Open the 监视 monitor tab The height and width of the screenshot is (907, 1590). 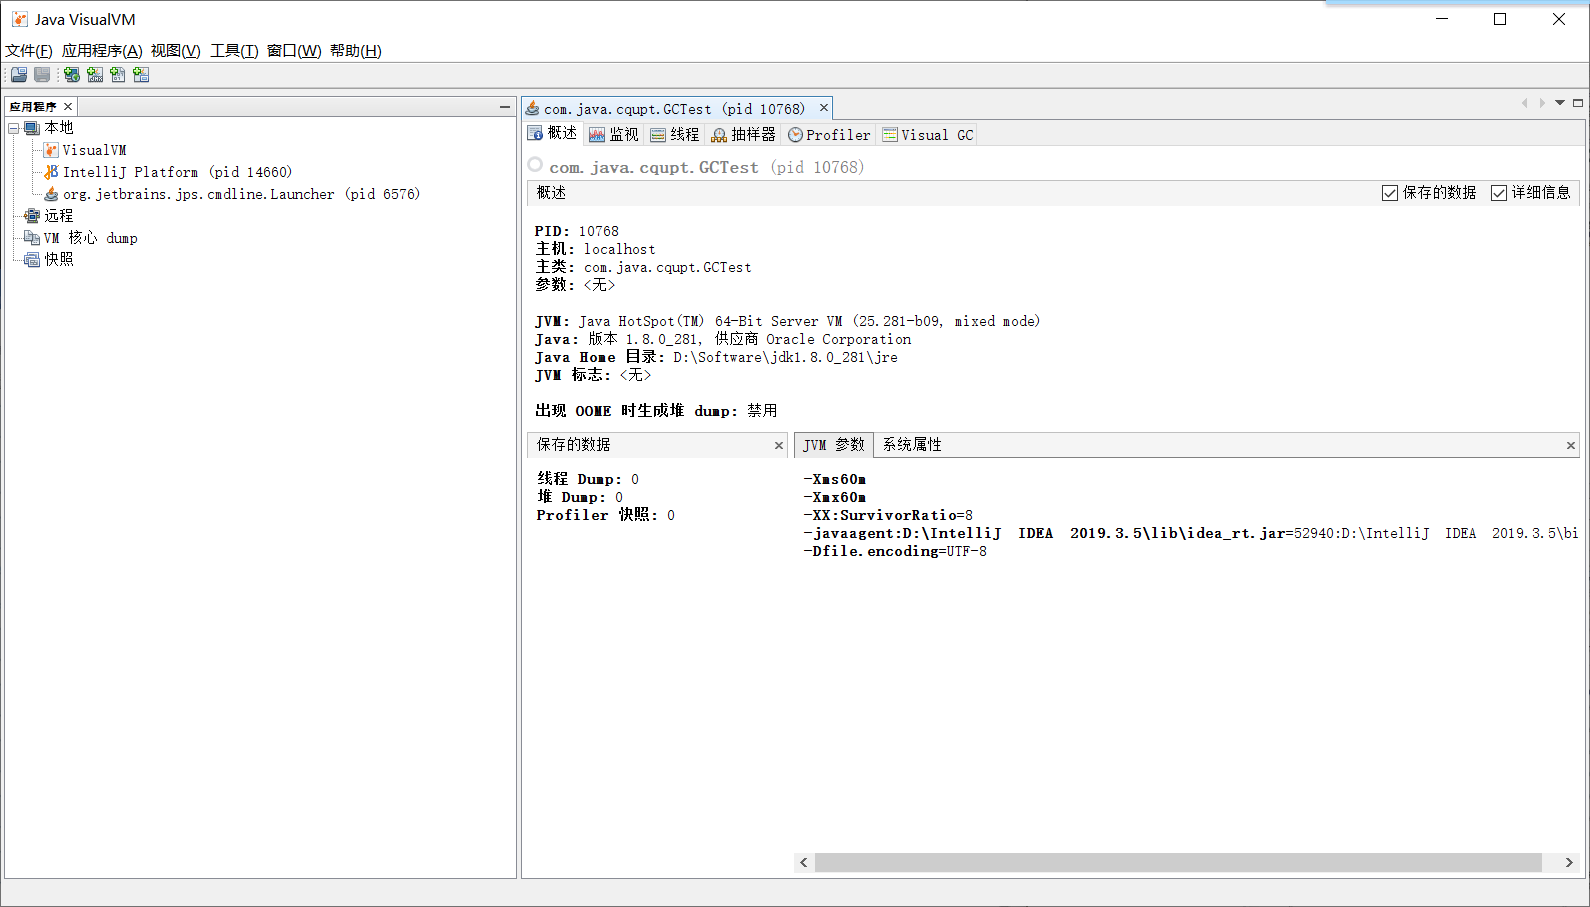(x=614, y=135)
